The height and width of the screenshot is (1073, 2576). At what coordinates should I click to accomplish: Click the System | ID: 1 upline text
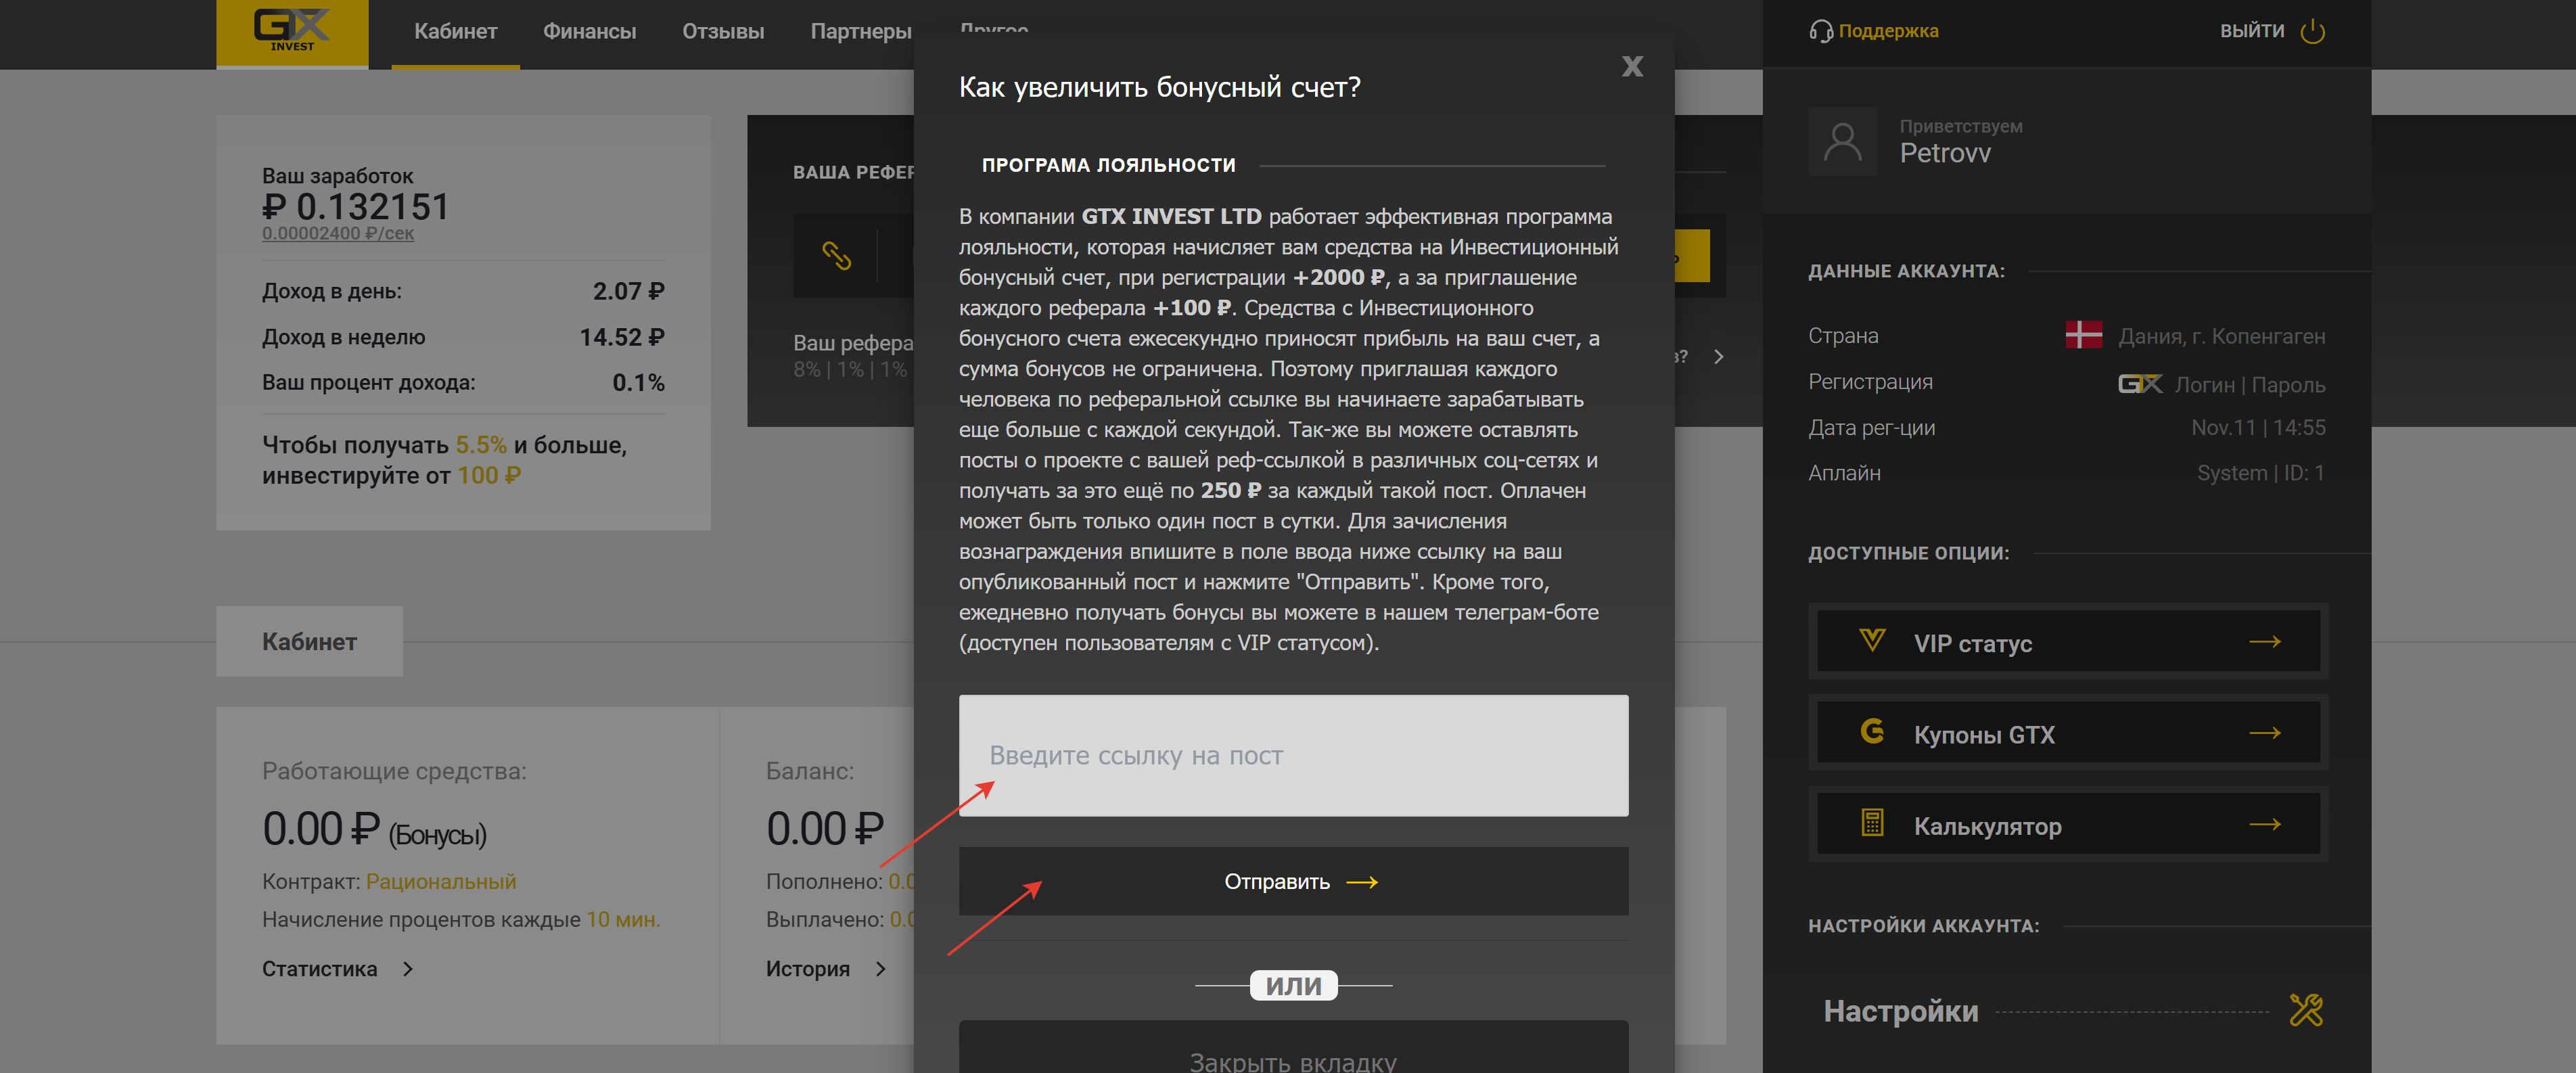coord(2260,473)
